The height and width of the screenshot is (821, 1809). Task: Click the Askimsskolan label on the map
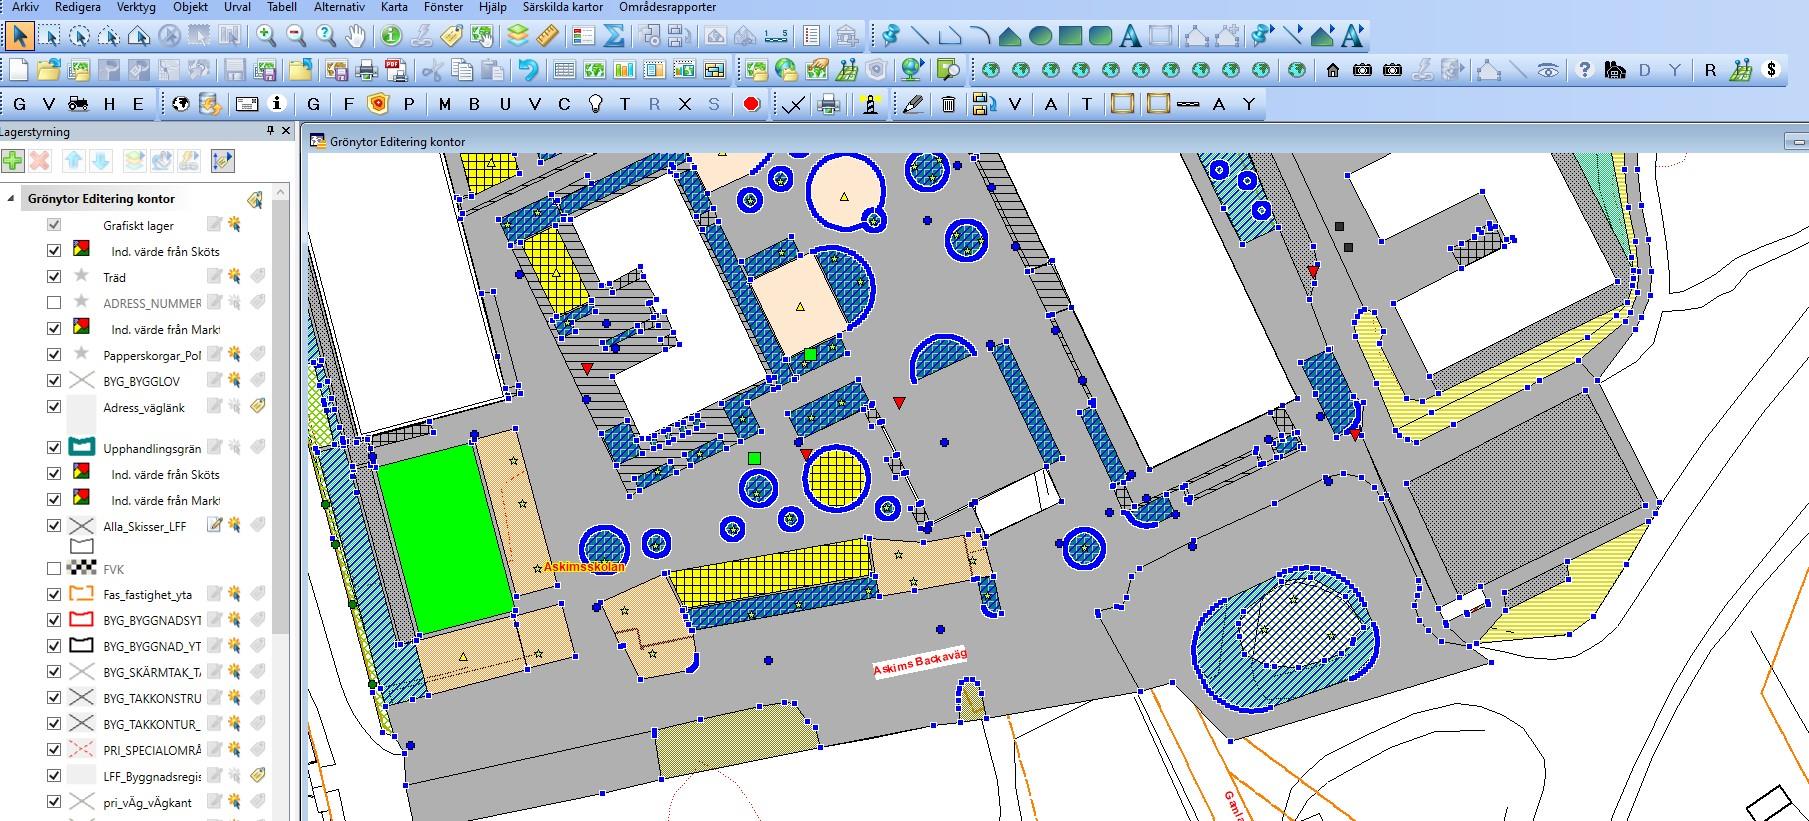click(584, 567)
